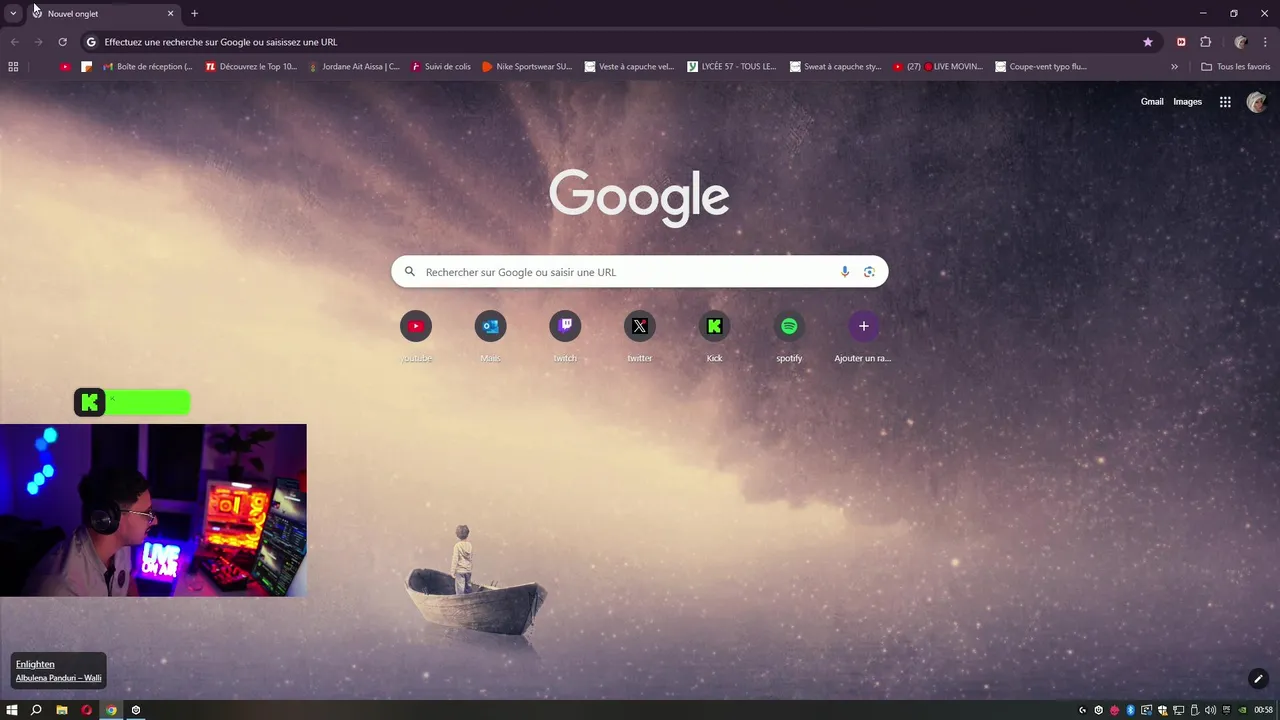Screen dimensions: 1280x720
Task: Focus the Chrome address bar
Action: point(620,42)
